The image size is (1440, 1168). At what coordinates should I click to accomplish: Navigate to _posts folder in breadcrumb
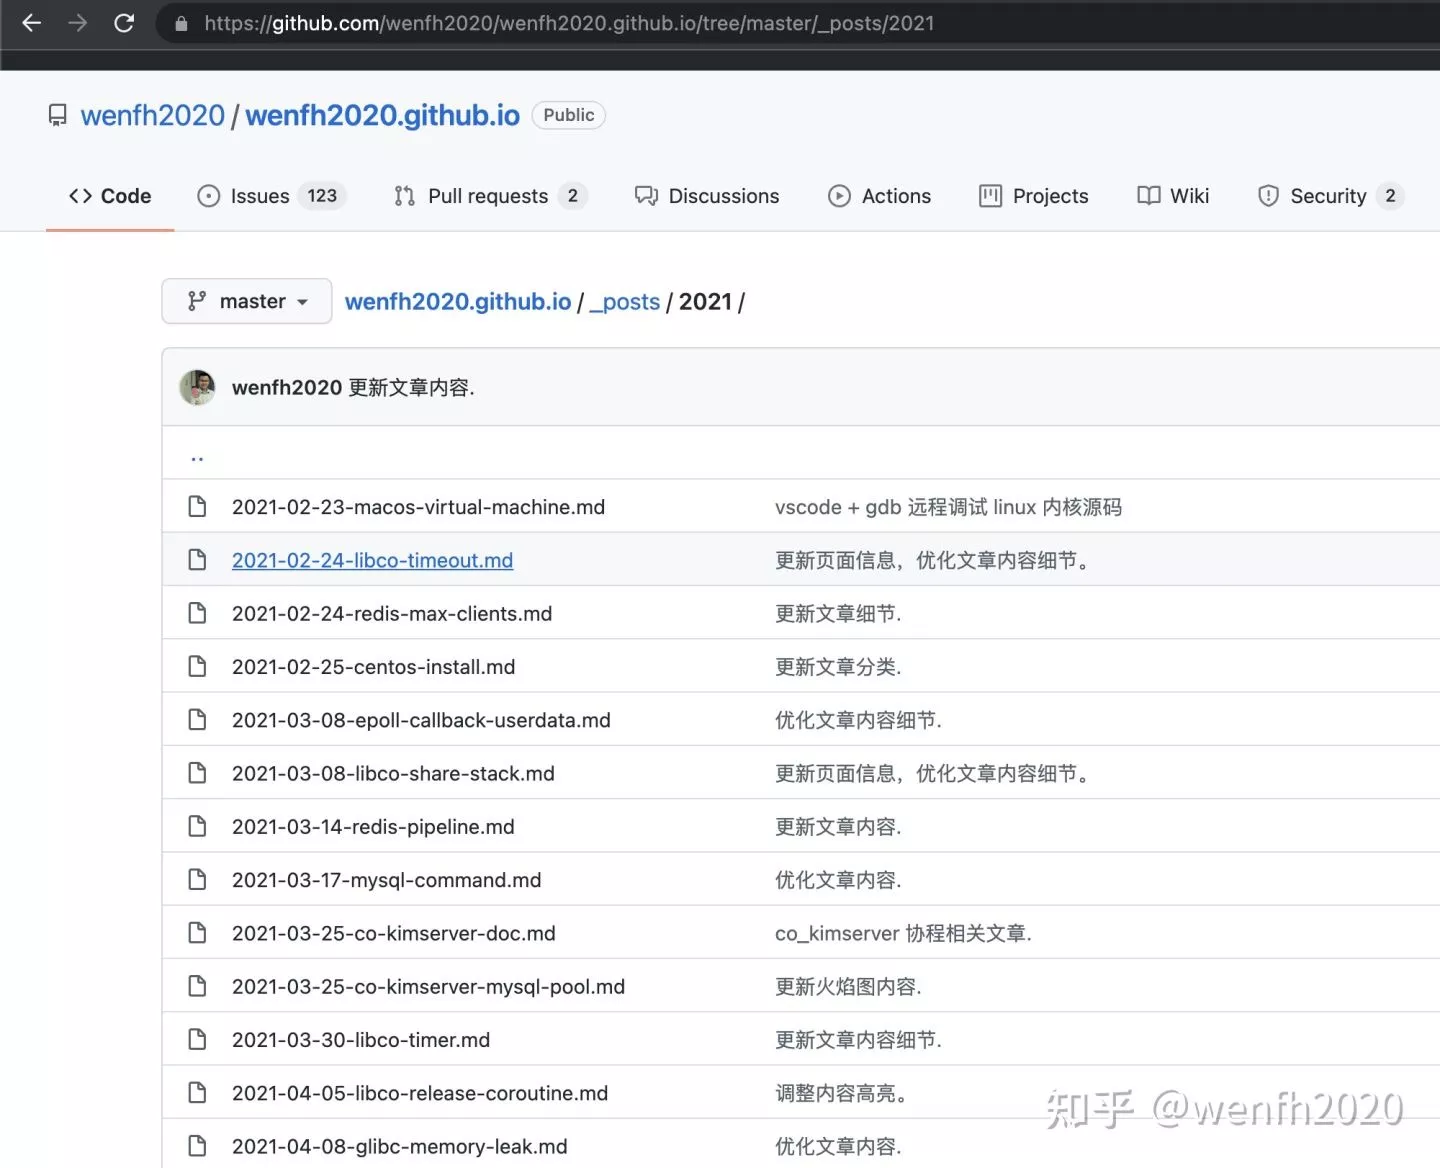(x=624, y=302)
